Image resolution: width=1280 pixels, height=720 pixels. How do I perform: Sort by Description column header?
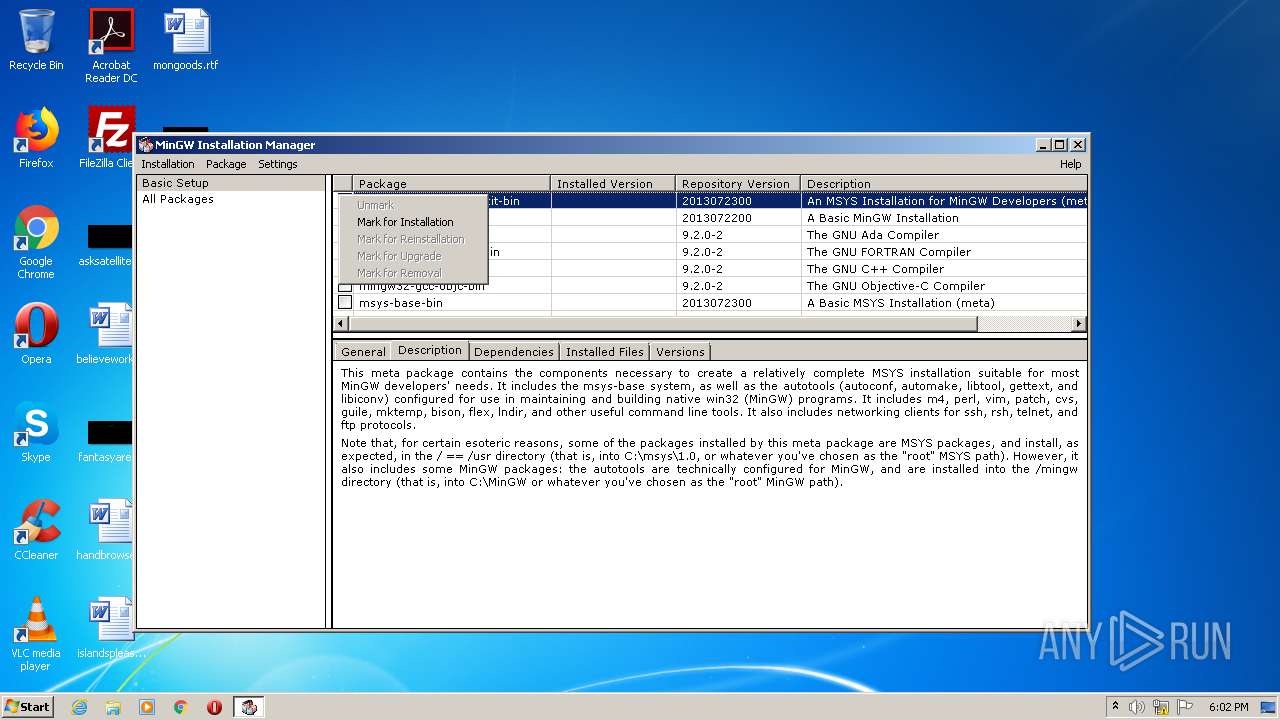point(944,184)
